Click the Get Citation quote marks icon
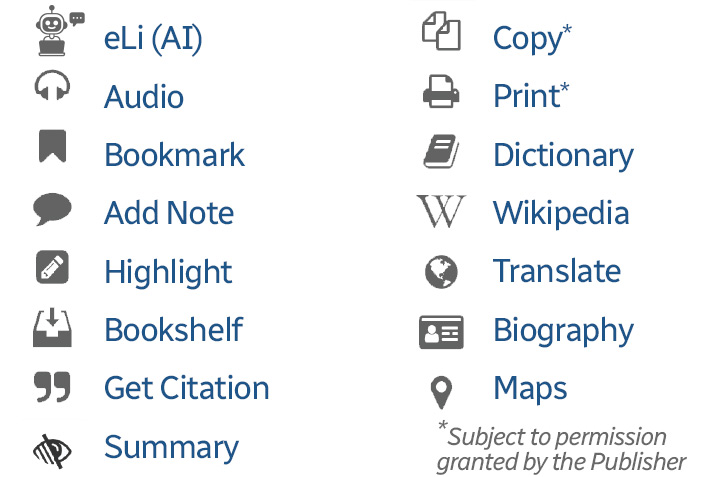Viewport: 705px width, 477px height. point(52,387)
